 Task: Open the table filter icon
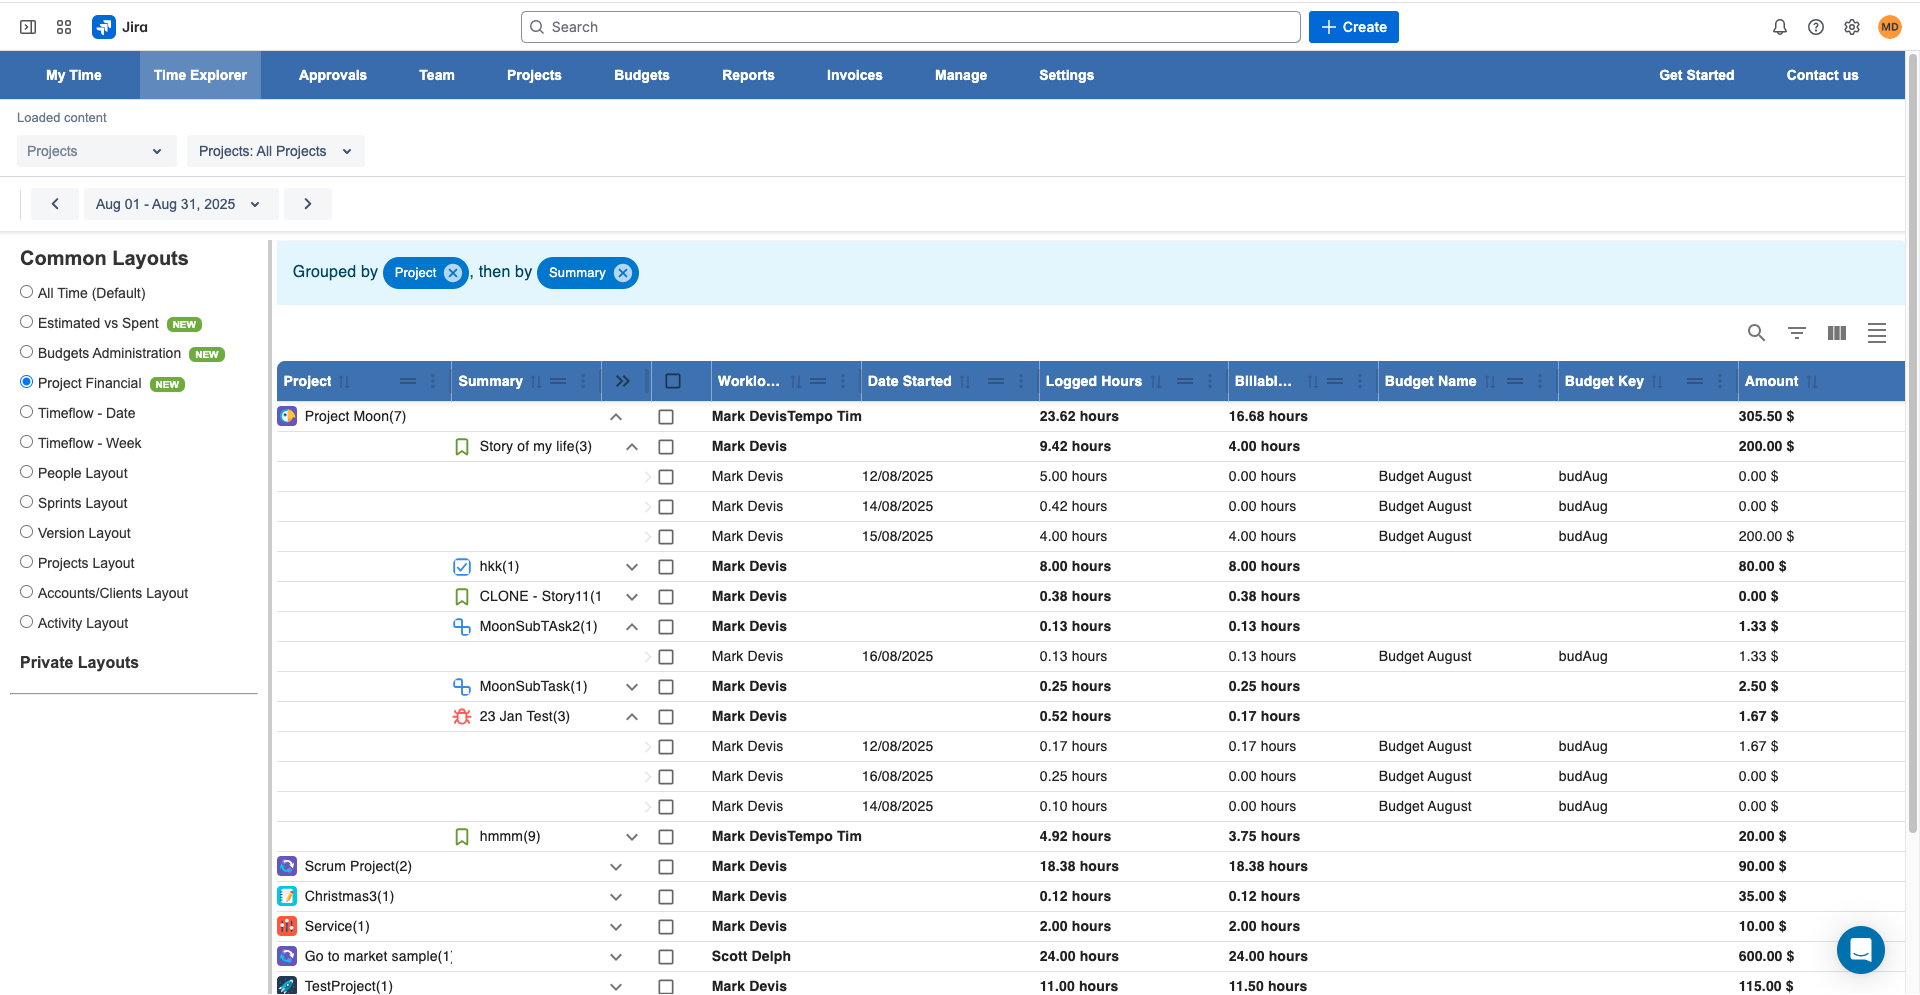coord(1797,333)
